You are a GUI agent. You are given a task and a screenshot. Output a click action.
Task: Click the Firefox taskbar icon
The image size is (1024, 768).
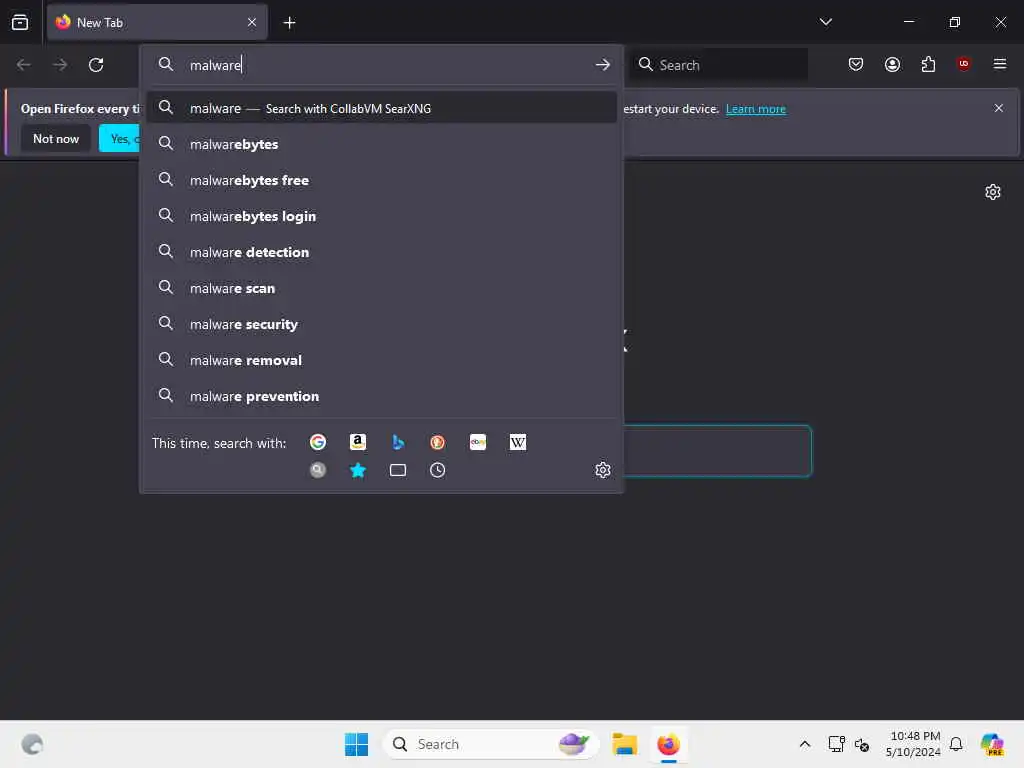[668, 744]
